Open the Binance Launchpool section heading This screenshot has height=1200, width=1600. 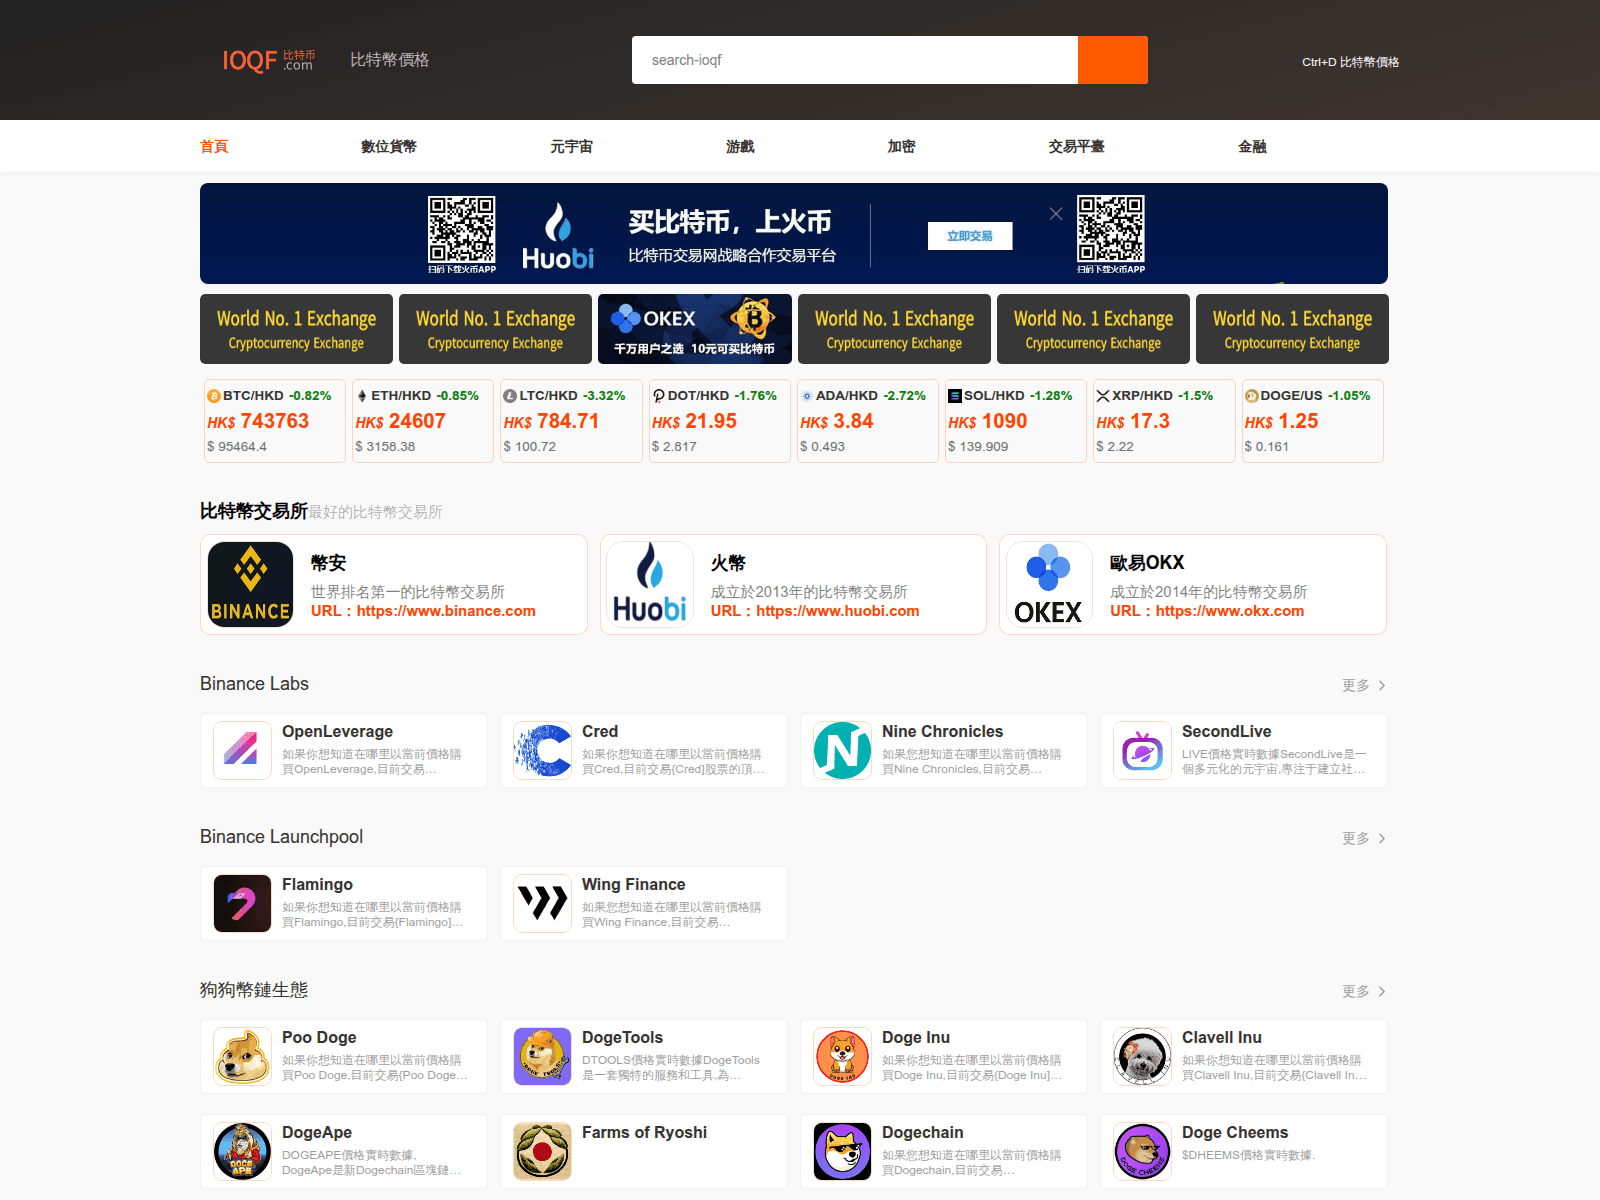(281, 837)
